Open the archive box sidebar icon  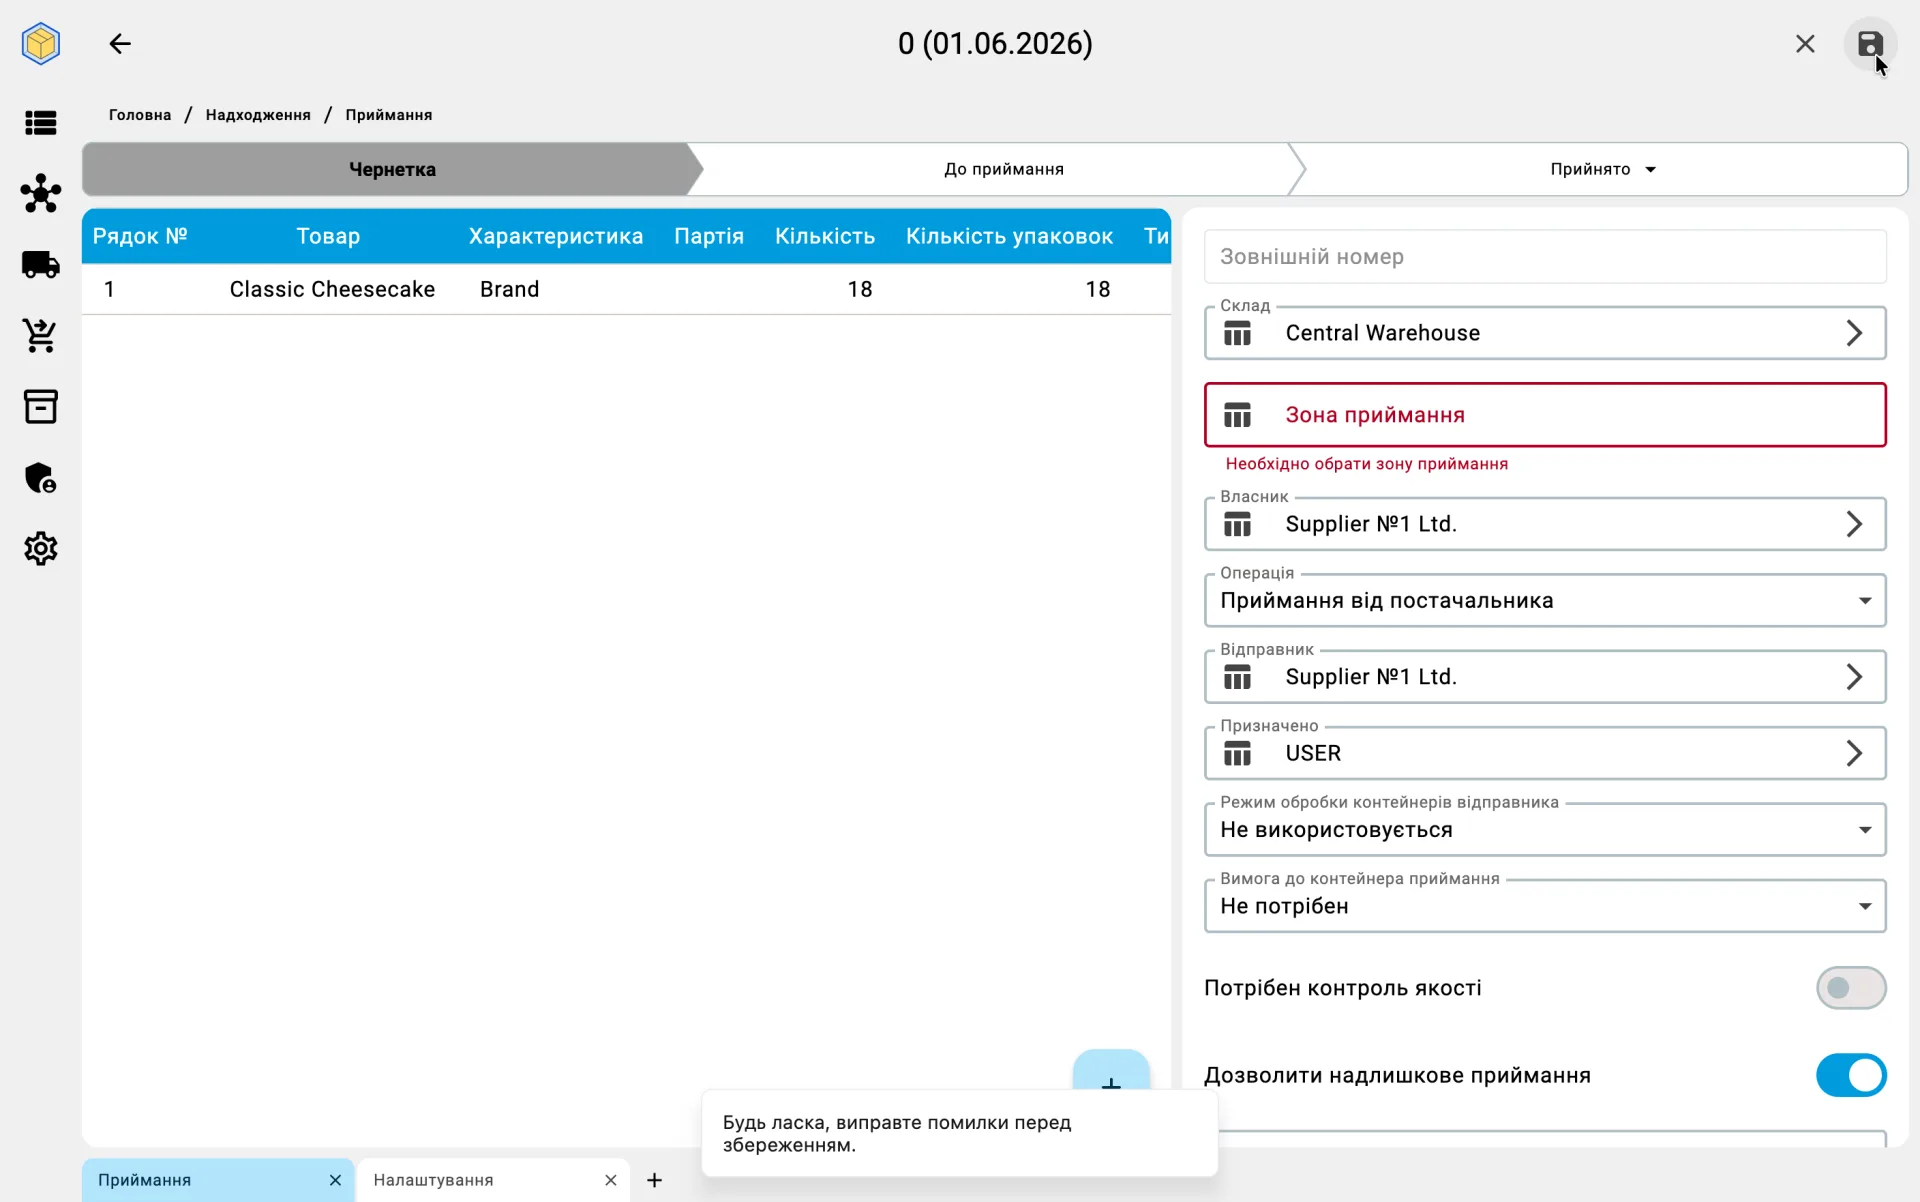(41, 407)
